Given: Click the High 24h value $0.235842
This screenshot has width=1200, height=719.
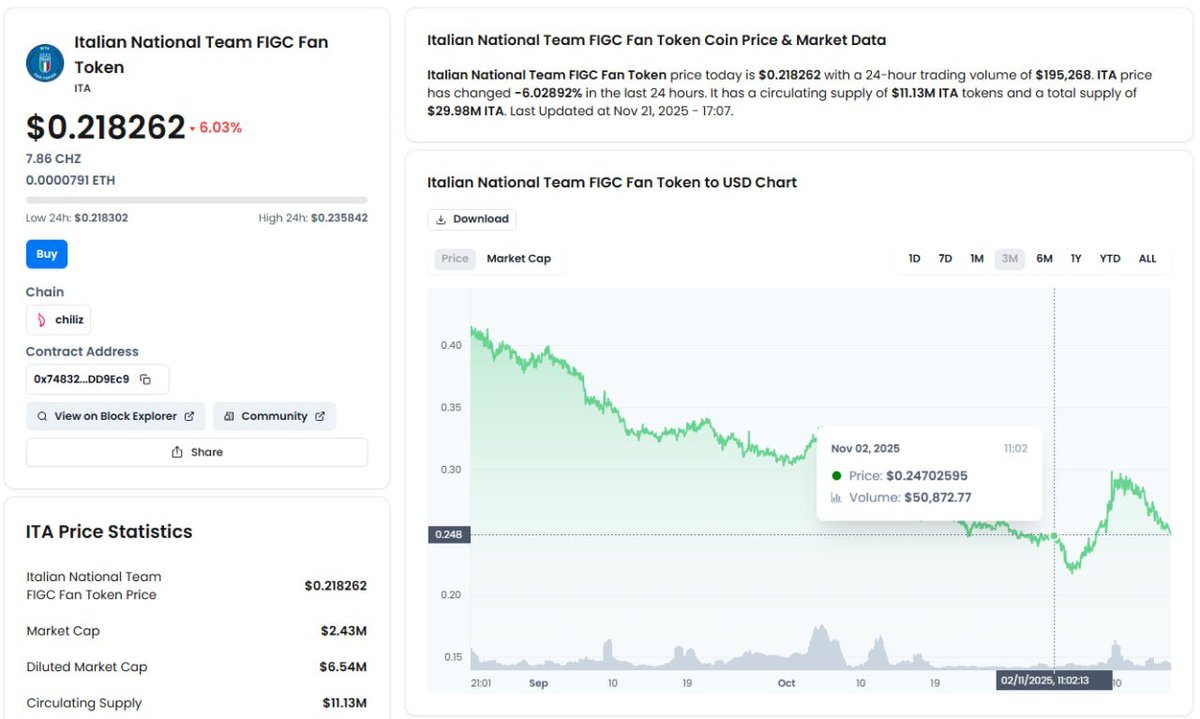Looking at the screenshot, I should click(339, 217).
